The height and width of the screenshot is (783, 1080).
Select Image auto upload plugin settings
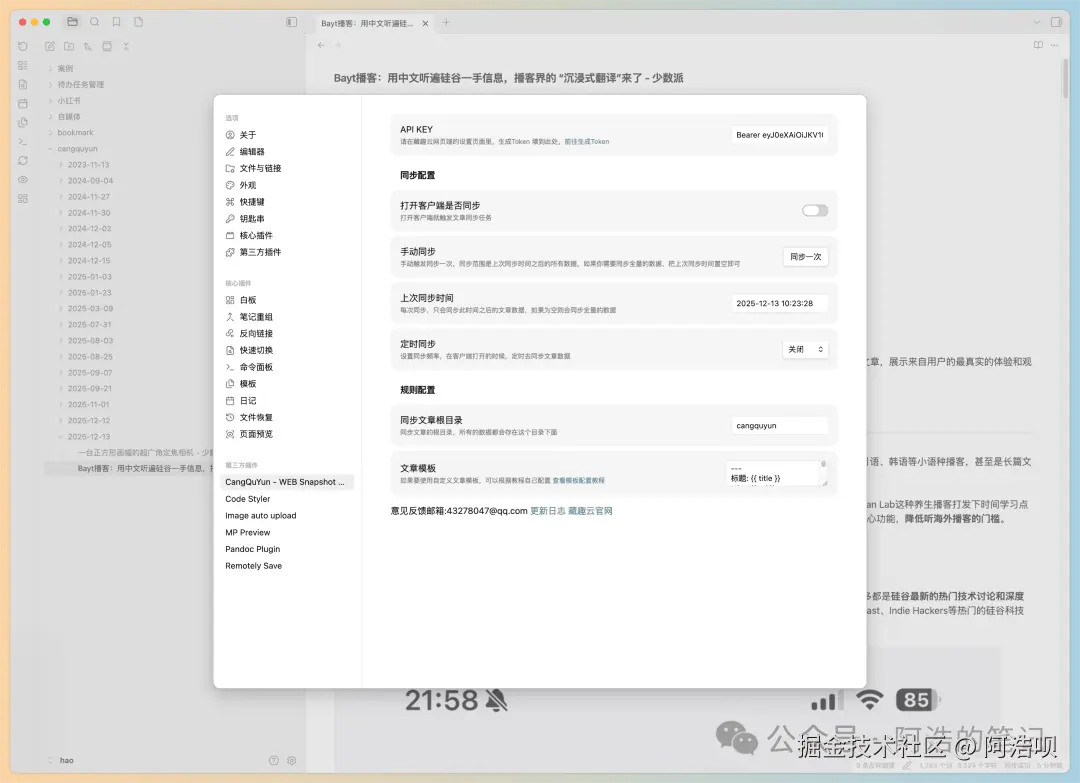[260, 515]
